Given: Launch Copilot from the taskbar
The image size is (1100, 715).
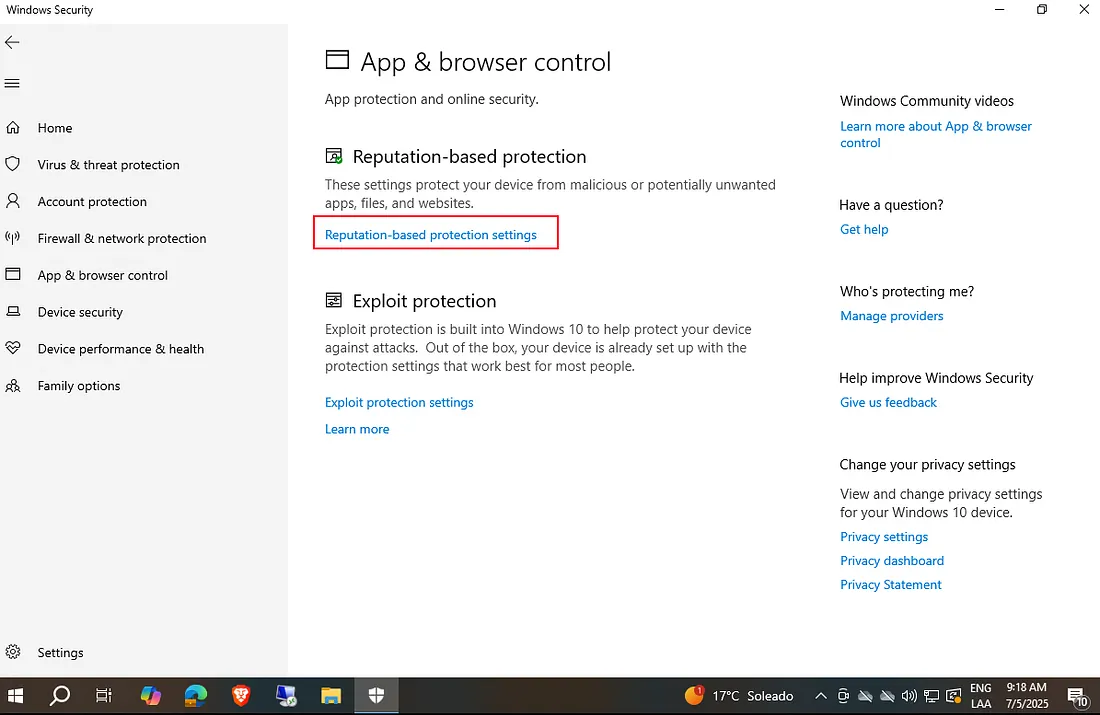Looking at the screenshot, I should (x=150, y=696).
